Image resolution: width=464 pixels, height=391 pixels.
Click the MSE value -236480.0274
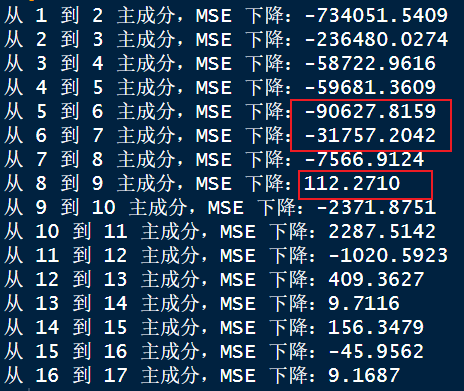click(376, 40)
